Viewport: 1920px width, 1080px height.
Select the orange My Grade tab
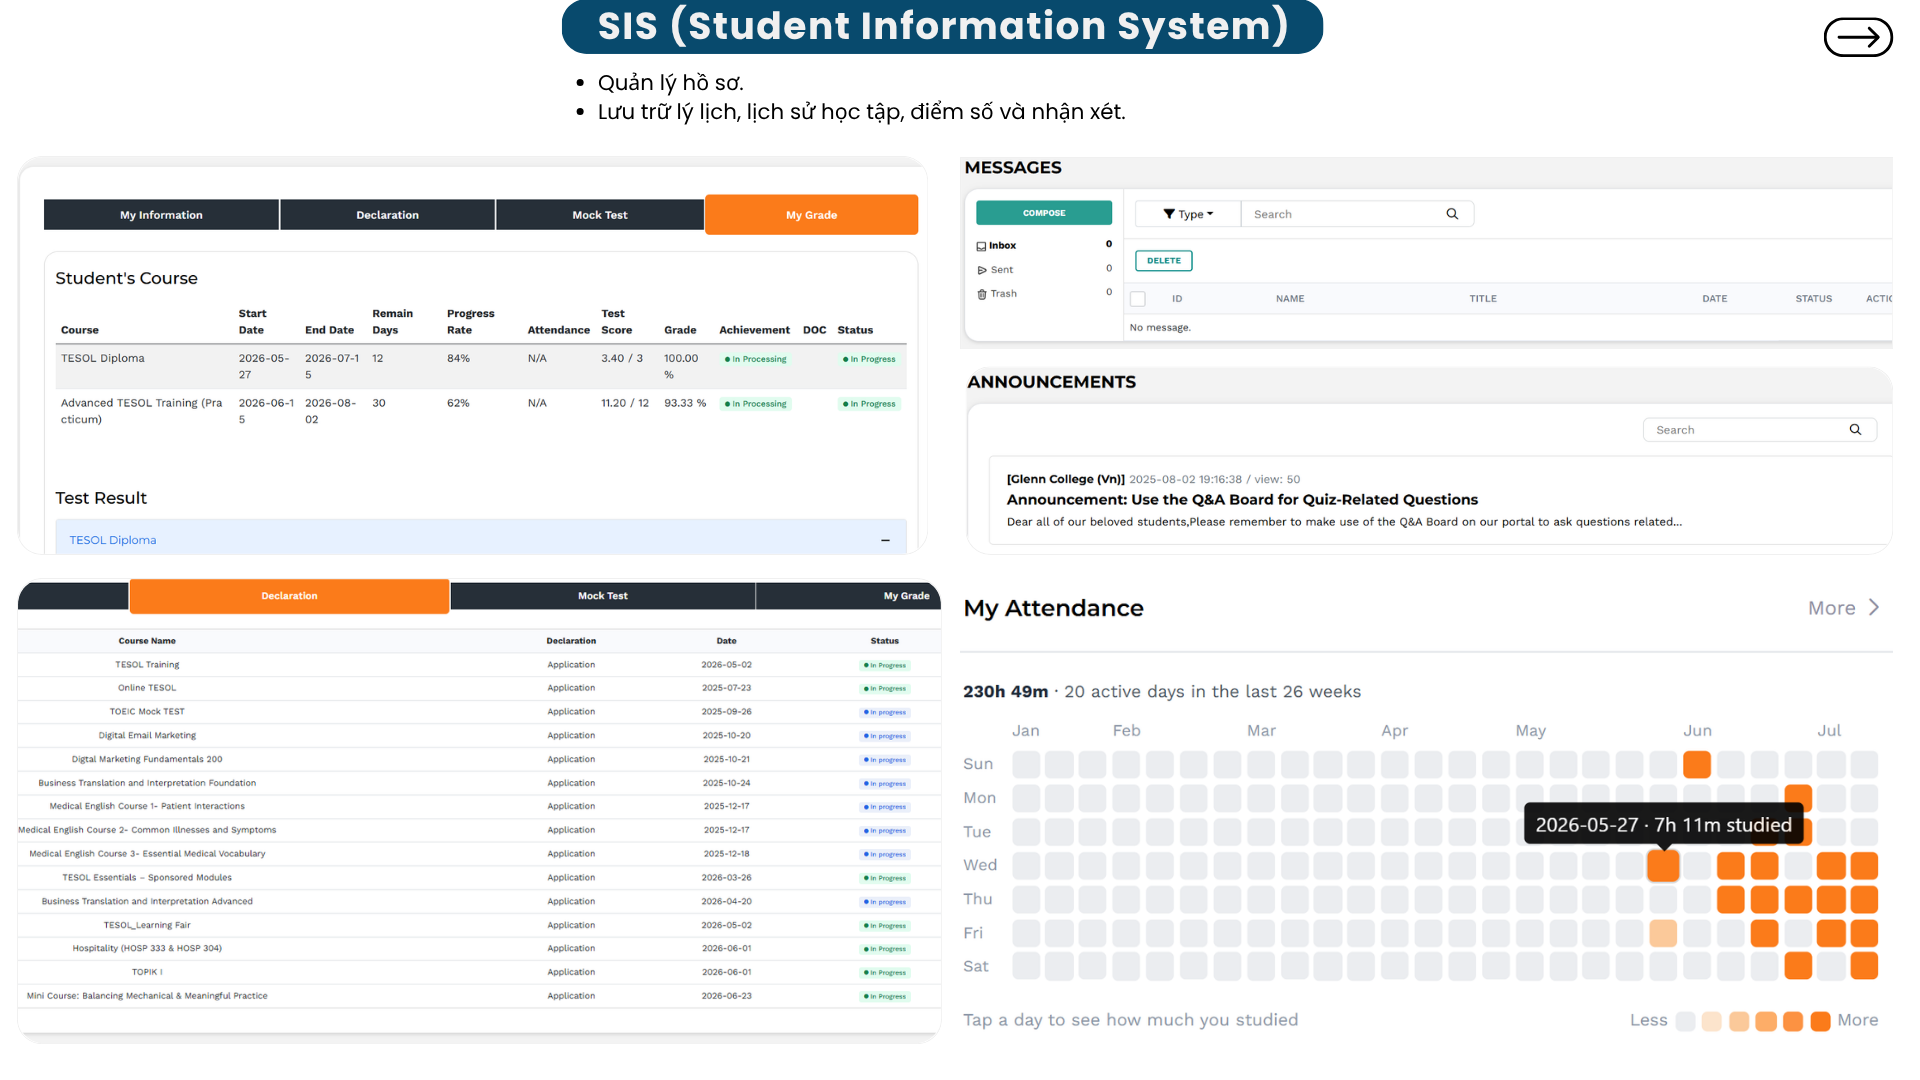click(x=811, y=215)
